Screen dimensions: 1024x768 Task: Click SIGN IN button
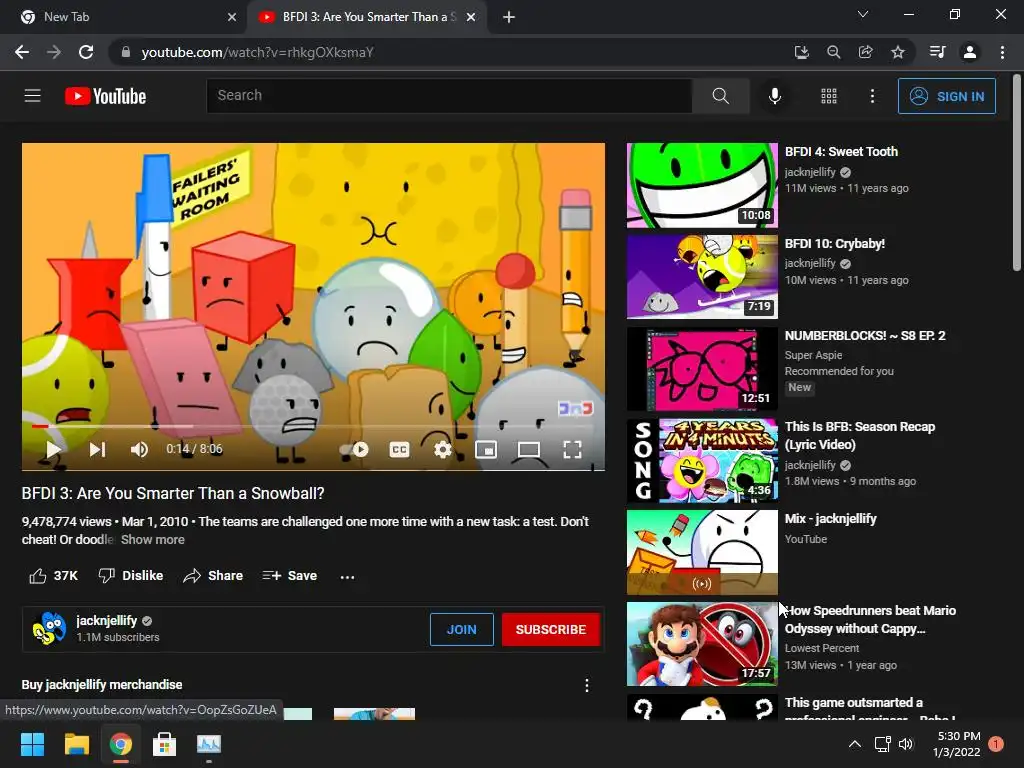(x=946, y=96)
